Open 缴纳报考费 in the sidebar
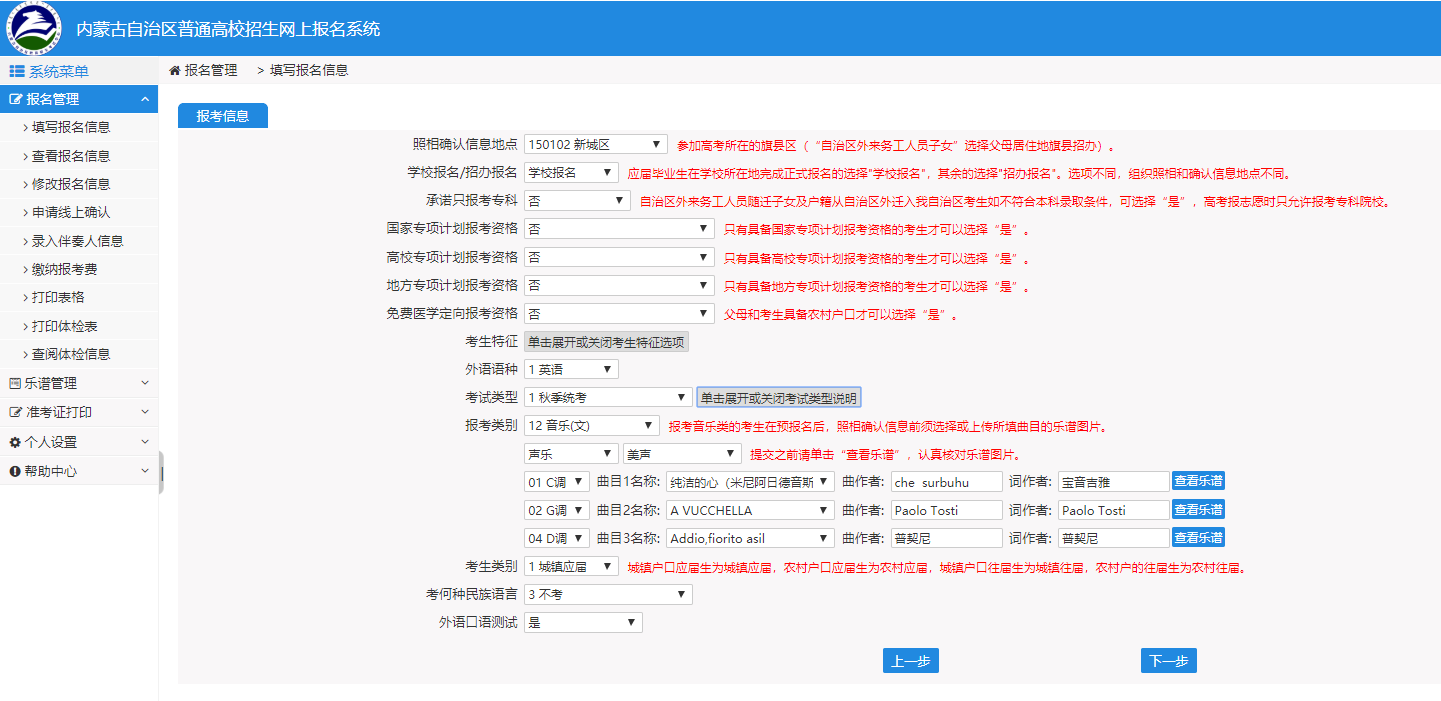This screenshot has height=701, width=1441. tap(65, 269)
